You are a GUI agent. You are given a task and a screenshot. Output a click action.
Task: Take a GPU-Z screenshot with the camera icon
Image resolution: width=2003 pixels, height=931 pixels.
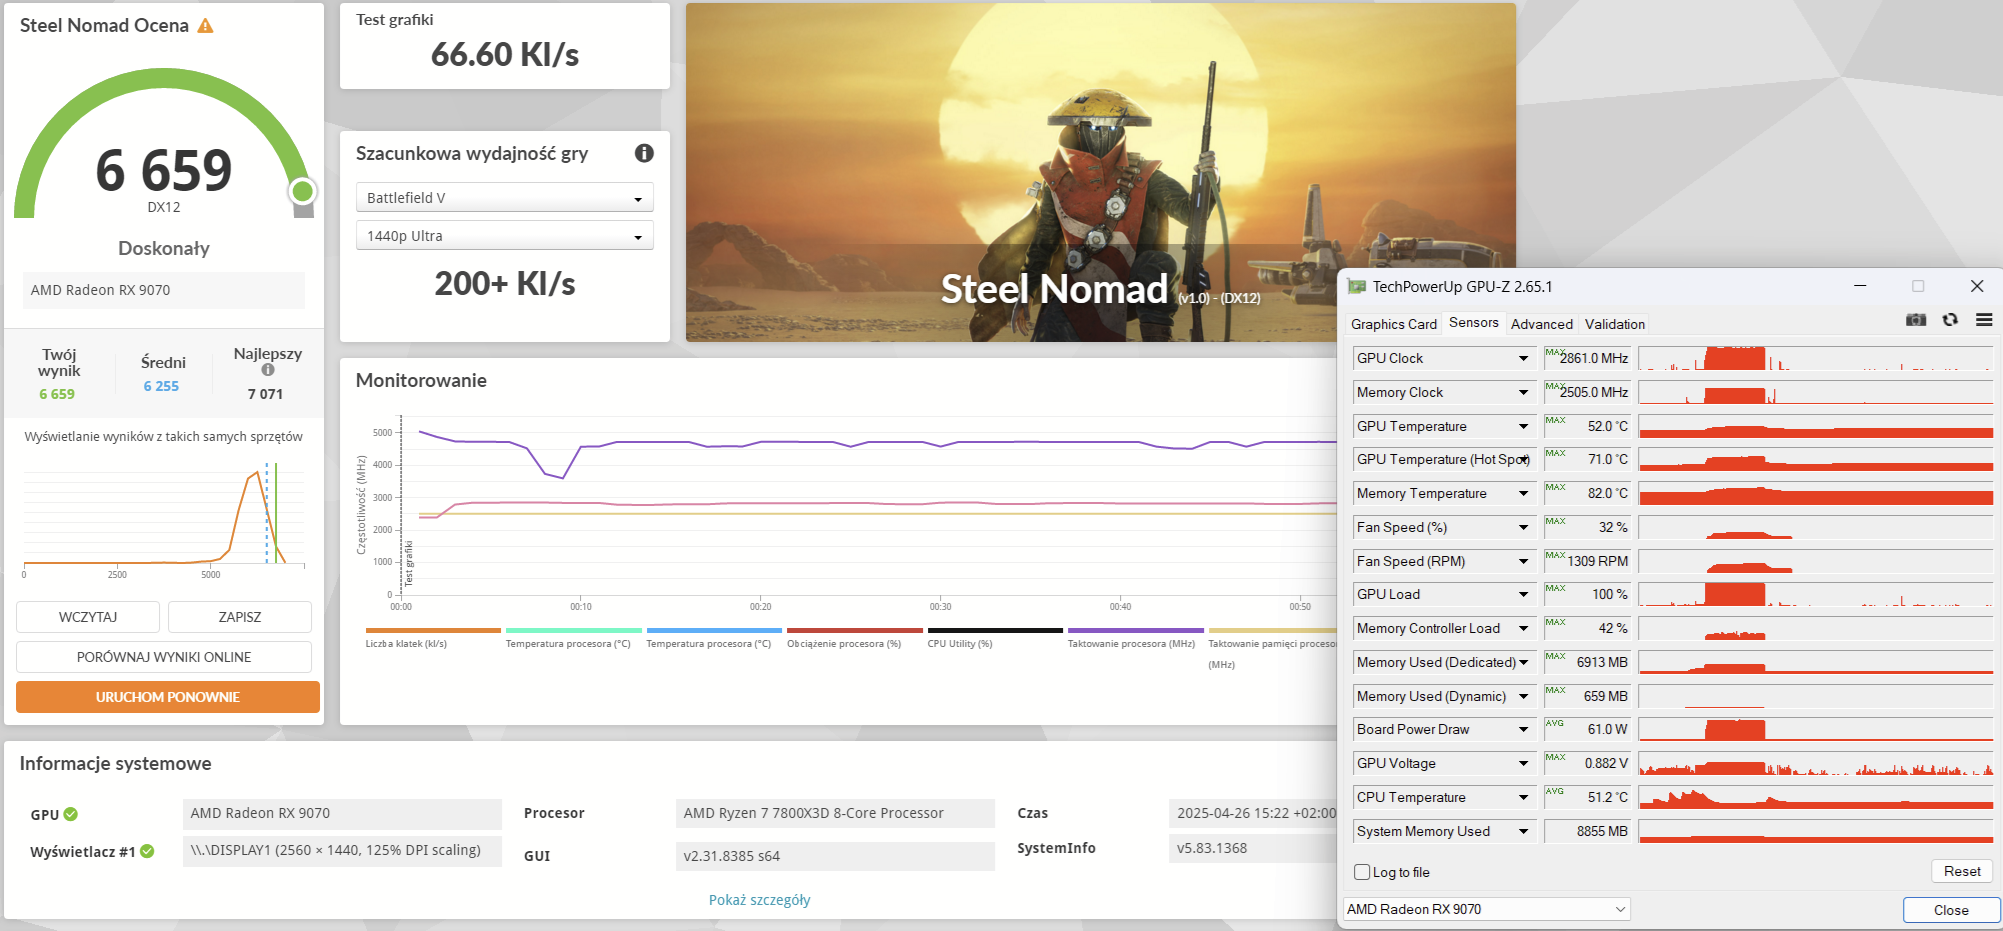[x=1915, y=320]
